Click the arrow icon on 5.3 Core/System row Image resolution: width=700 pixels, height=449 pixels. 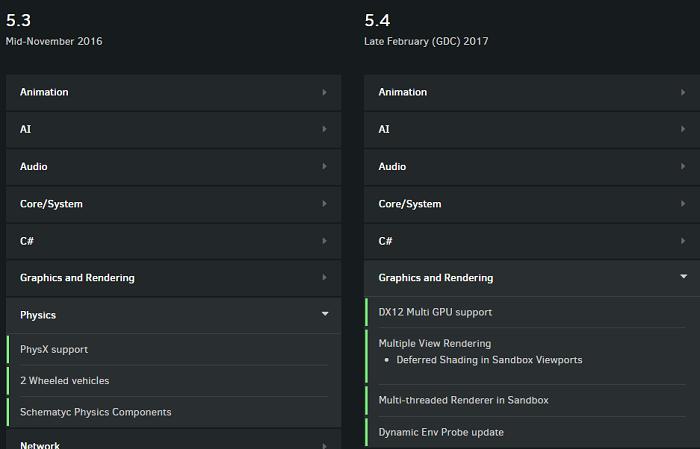pyautogui.click(x=325, y=204)
